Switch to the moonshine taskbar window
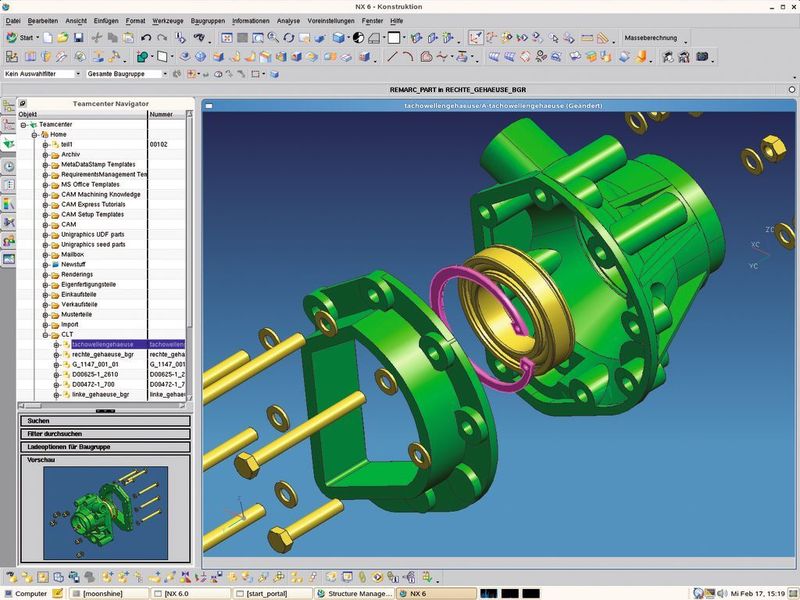The image size is (800, 600). tap(108, 593)
